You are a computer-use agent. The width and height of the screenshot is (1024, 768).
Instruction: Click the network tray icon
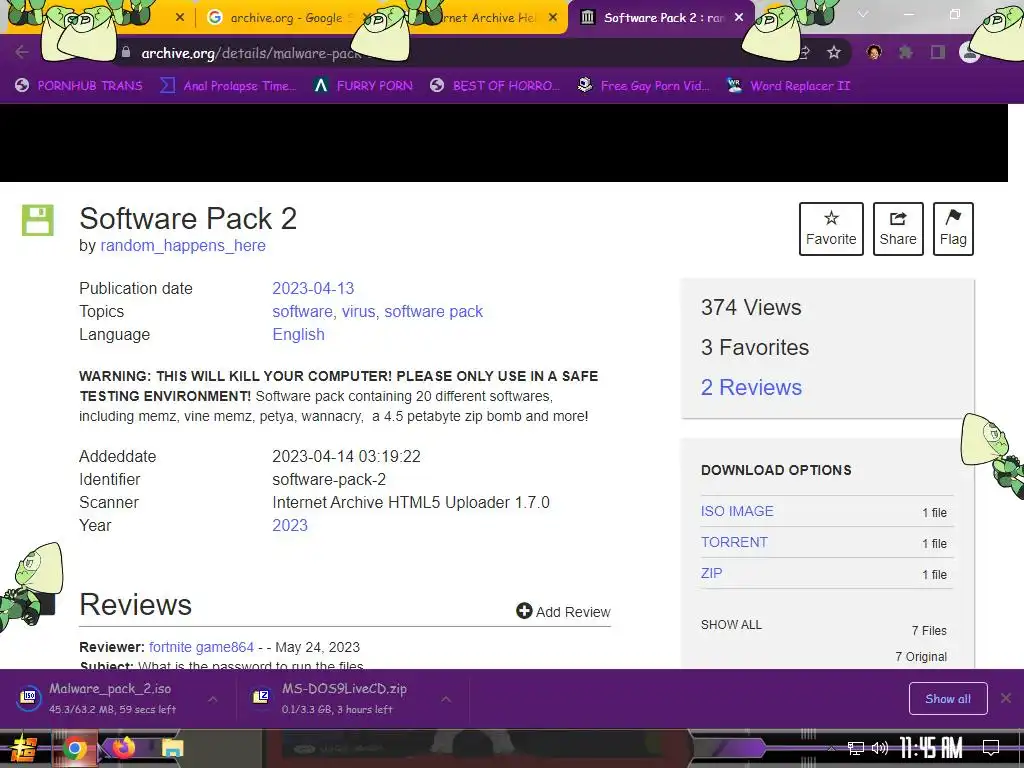[855, 748]
